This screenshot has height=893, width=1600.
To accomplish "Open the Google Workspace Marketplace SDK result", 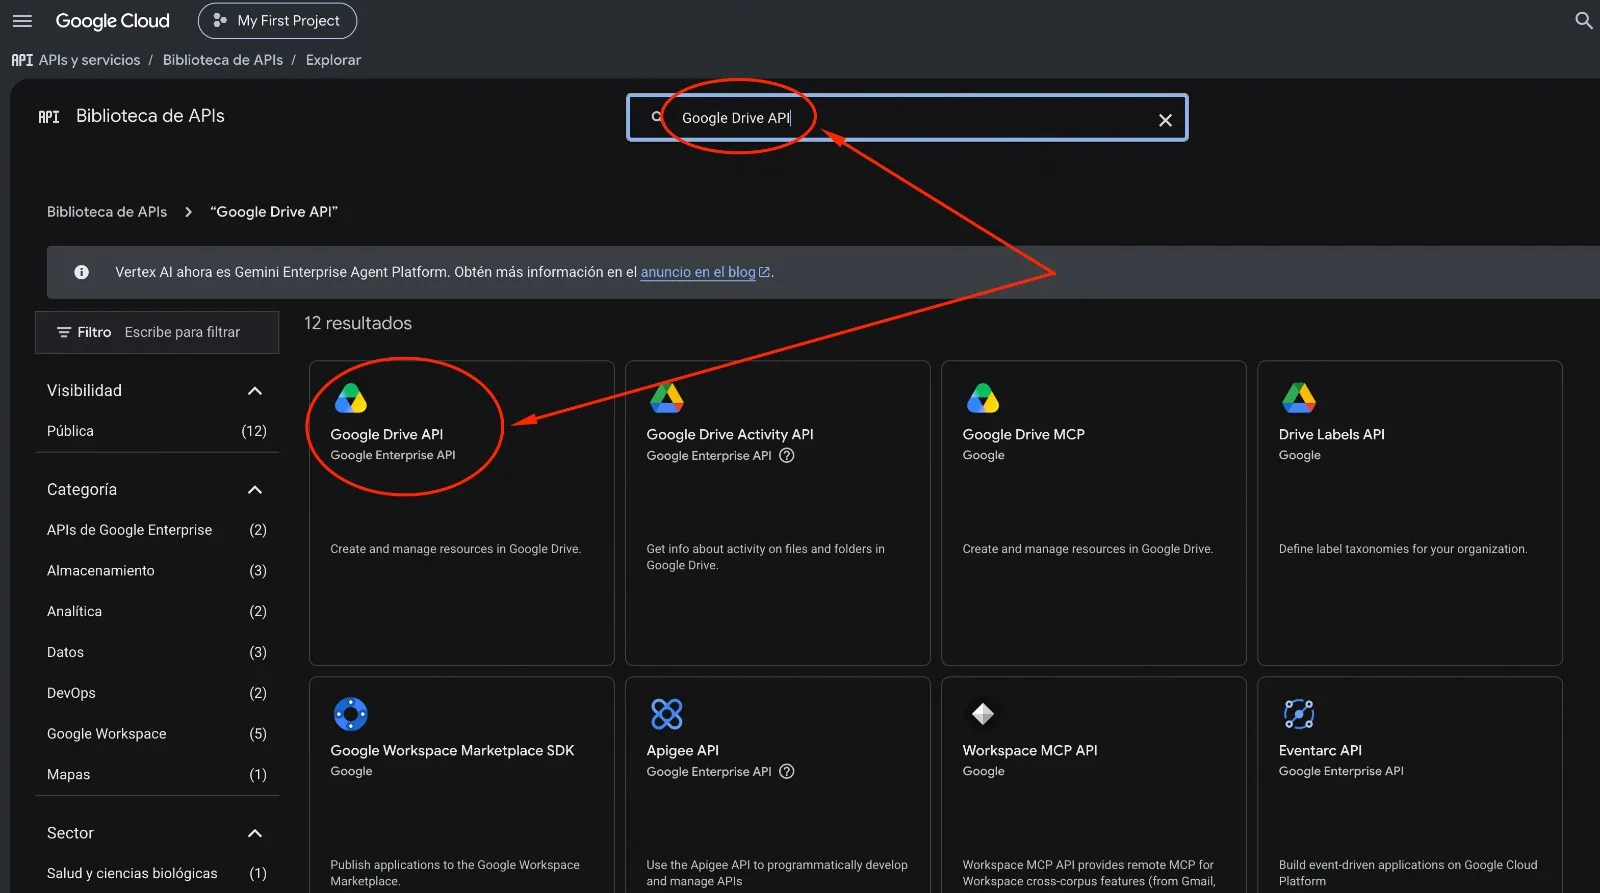I will pyautogui.click(x=452, y=750).
